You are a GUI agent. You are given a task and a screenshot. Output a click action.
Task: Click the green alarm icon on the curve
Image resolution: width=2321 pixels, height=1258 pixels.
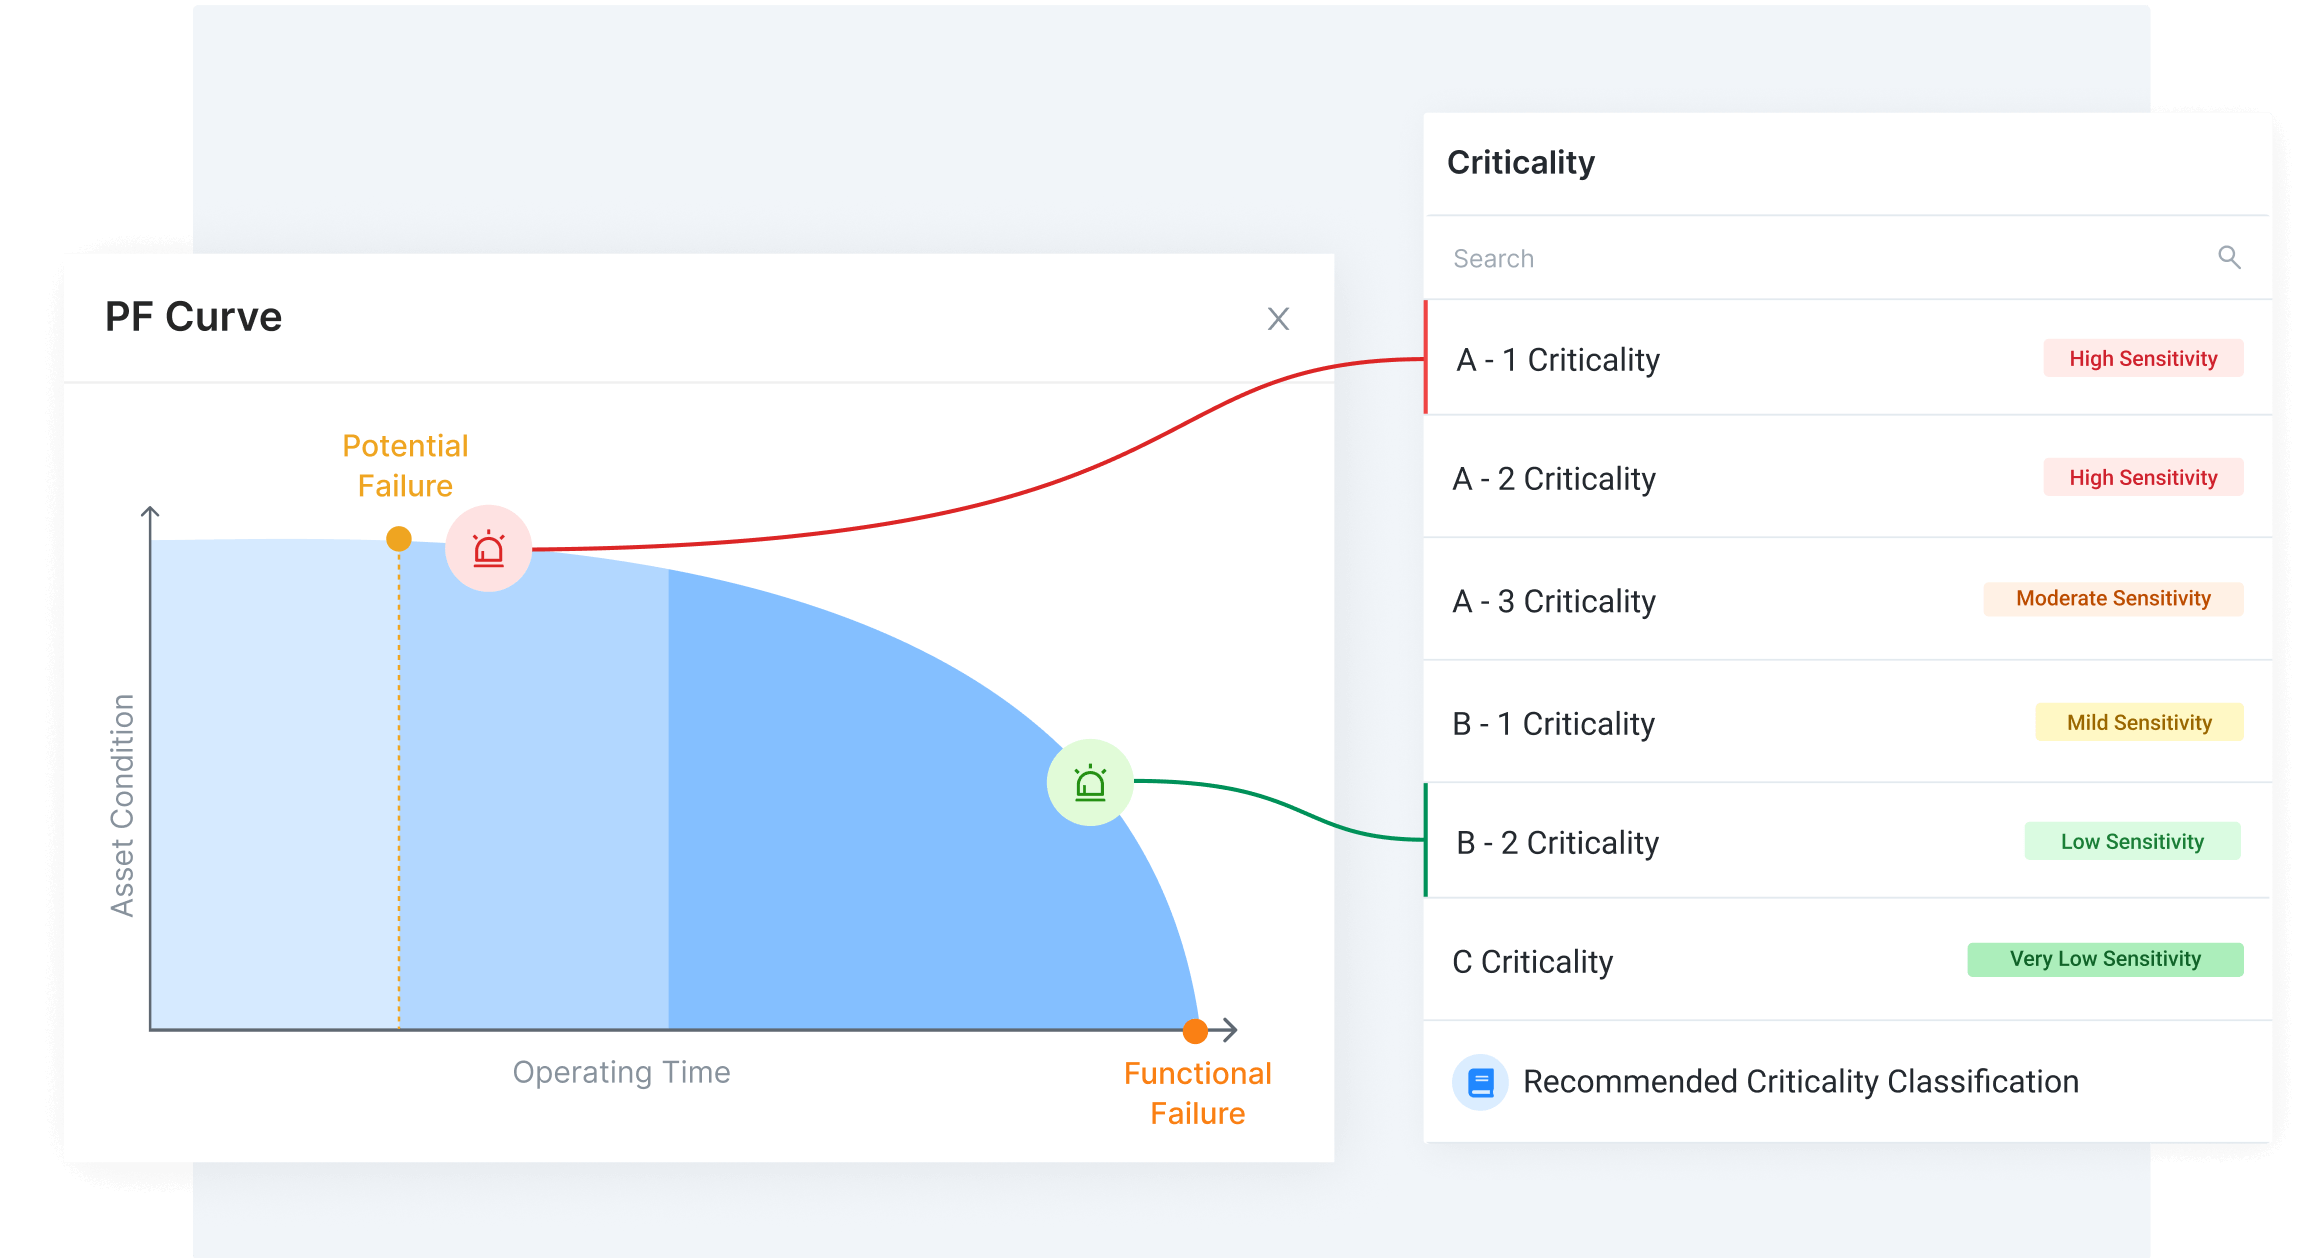[x=1089, y=783]
